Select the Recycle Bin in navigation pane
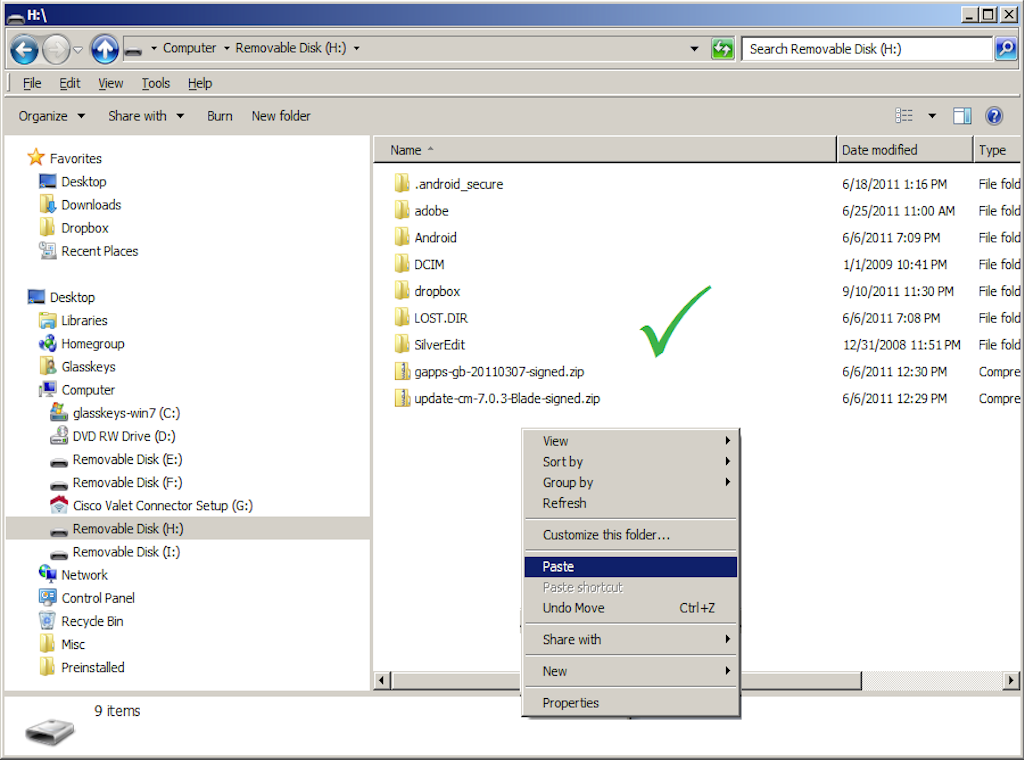 click(92, 621)
